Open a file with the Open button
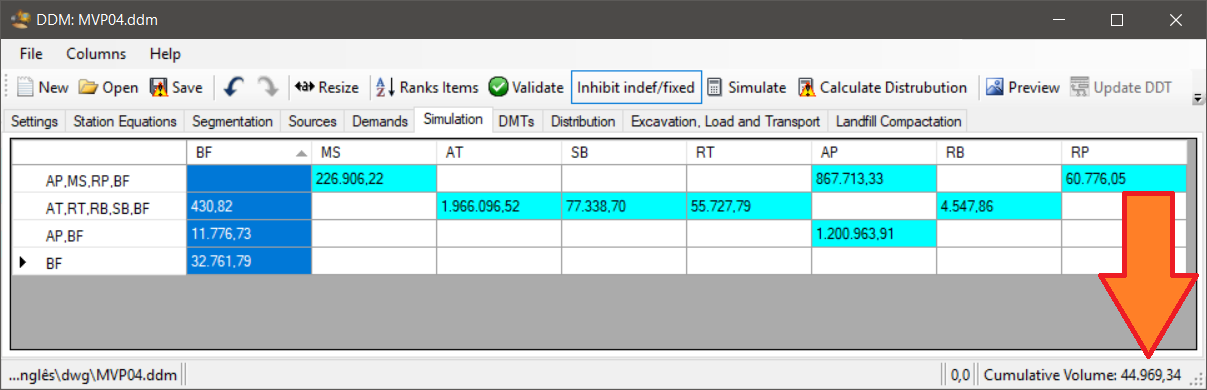The height and width of the screenshot is (390, 1207). coord(108,87)
